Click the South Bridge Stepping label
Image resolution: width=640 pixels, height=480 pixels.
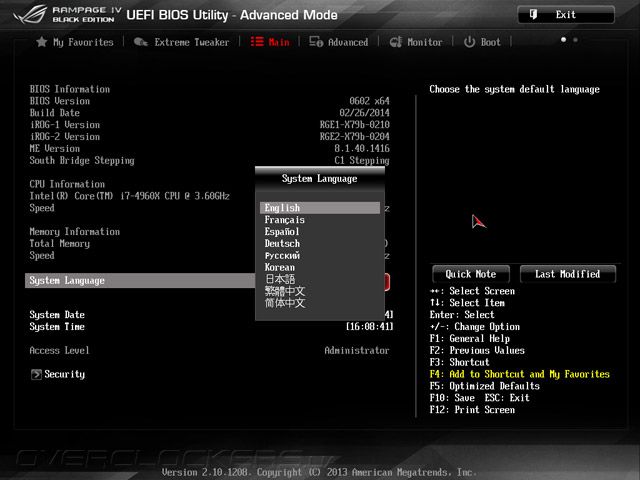pos(82,160)
